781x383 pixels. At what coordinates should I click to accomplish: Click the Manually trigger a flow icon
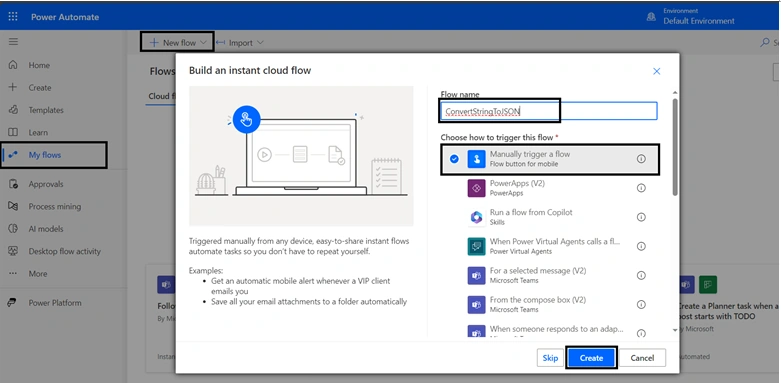(x=476, y=159)
